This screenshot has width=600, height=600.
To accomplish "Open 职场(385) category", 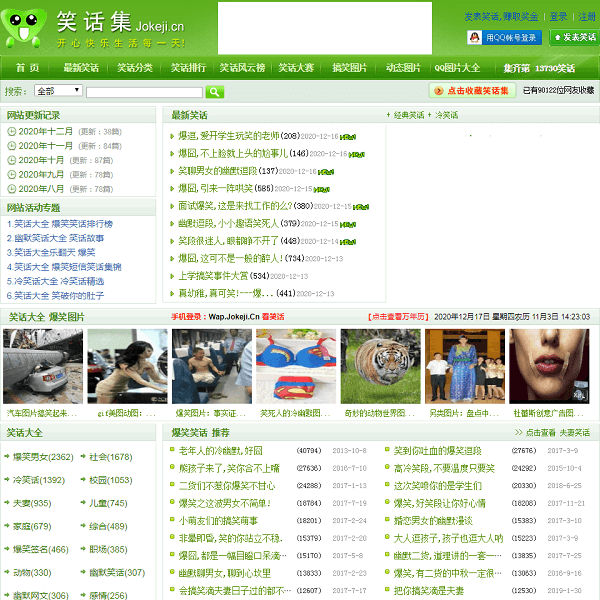I will coord(108,549).
